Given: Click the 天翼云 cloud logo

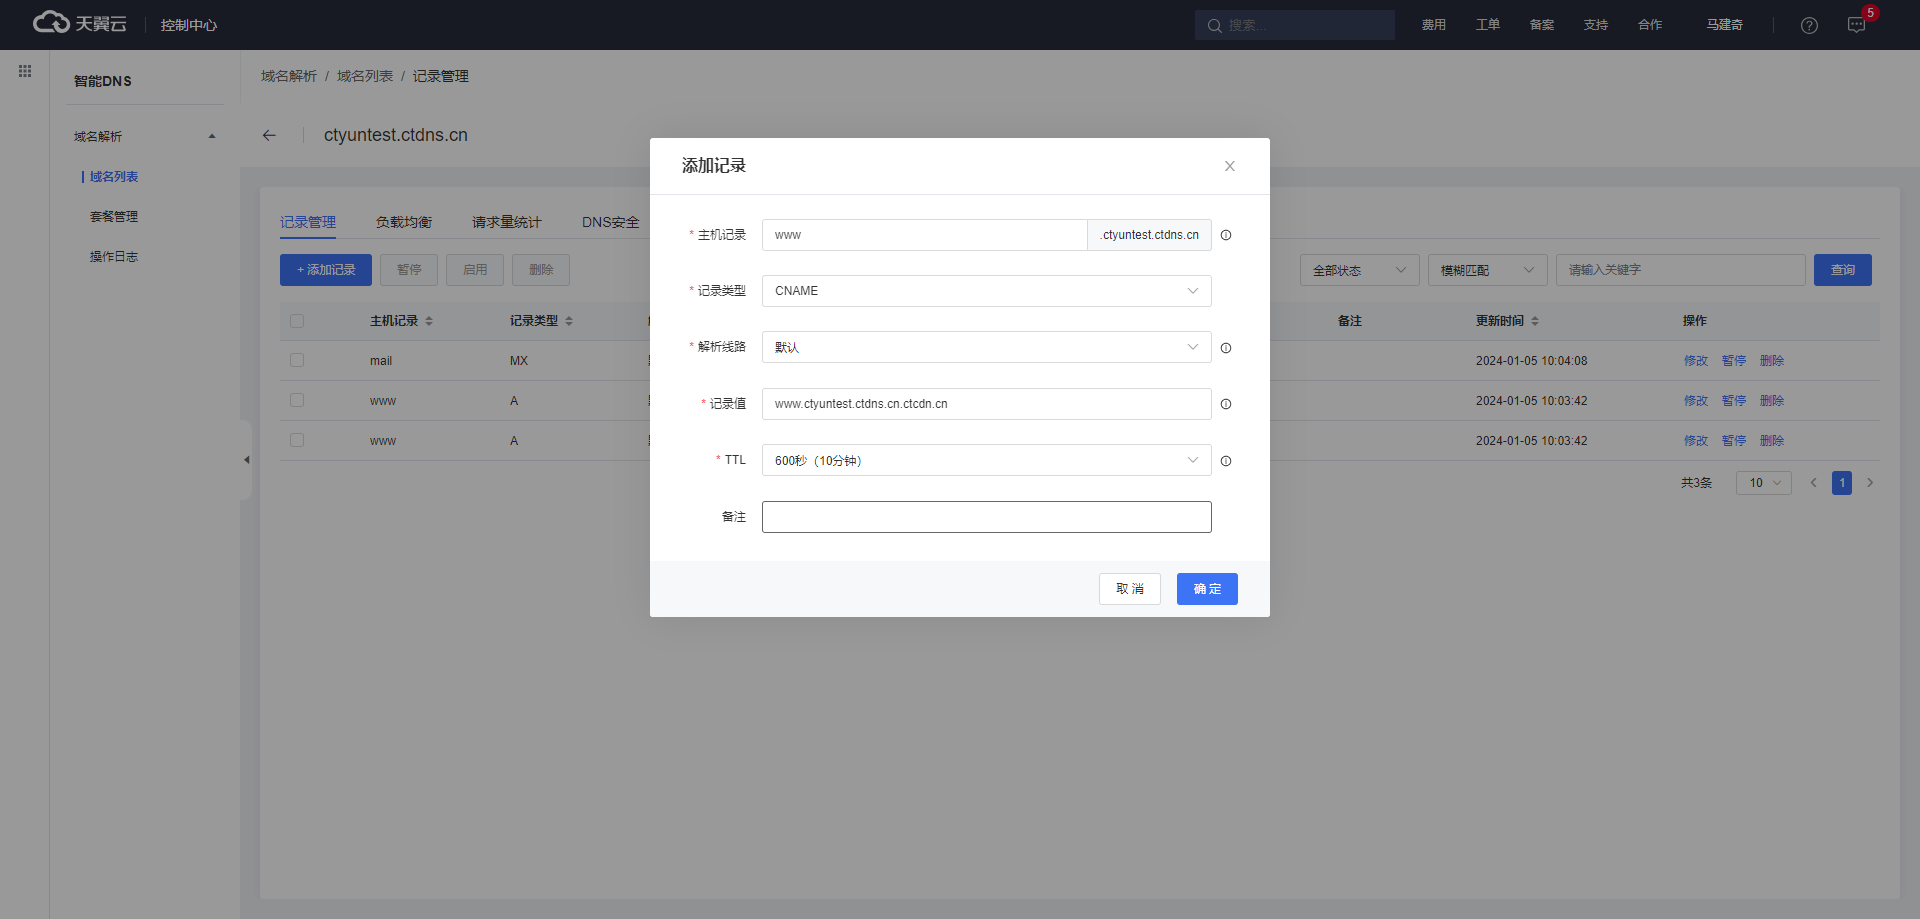Looking at the screenshot, I should [x=80, y=23].
